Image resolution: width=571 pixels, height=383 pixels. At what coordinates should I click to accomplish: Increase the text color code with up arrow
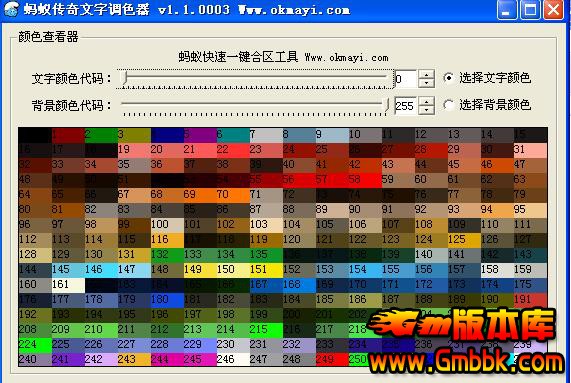point(426,74)
